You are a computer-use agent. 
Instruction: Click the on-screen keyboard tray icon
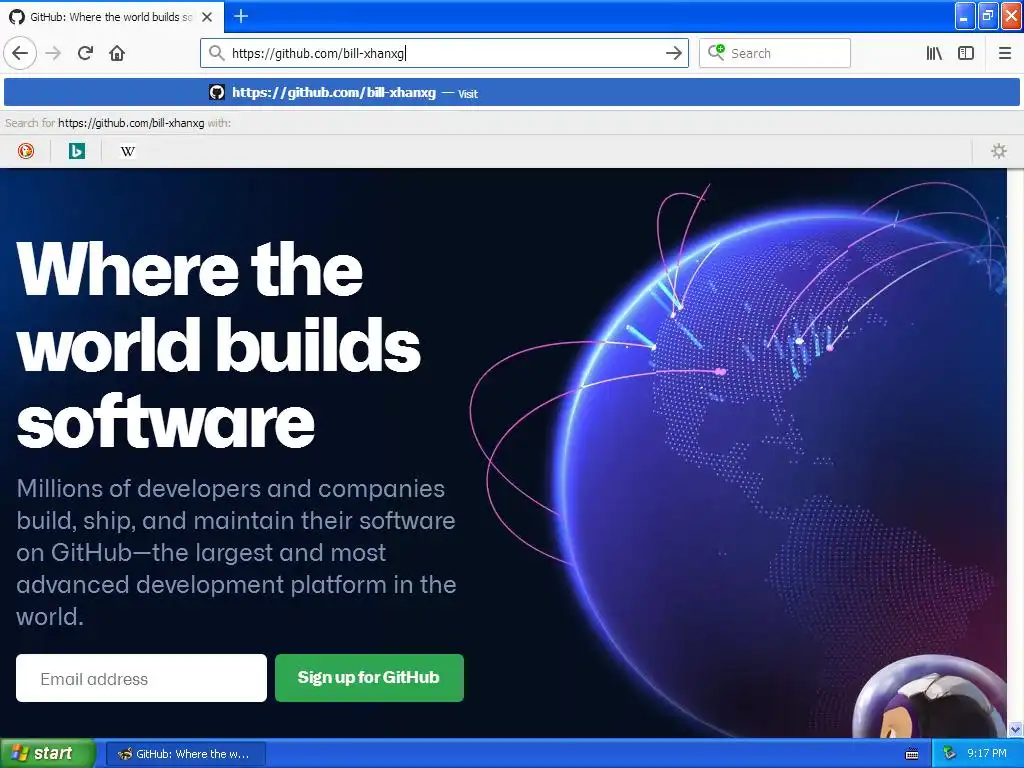pyautogui.click(x=912, y=754)
